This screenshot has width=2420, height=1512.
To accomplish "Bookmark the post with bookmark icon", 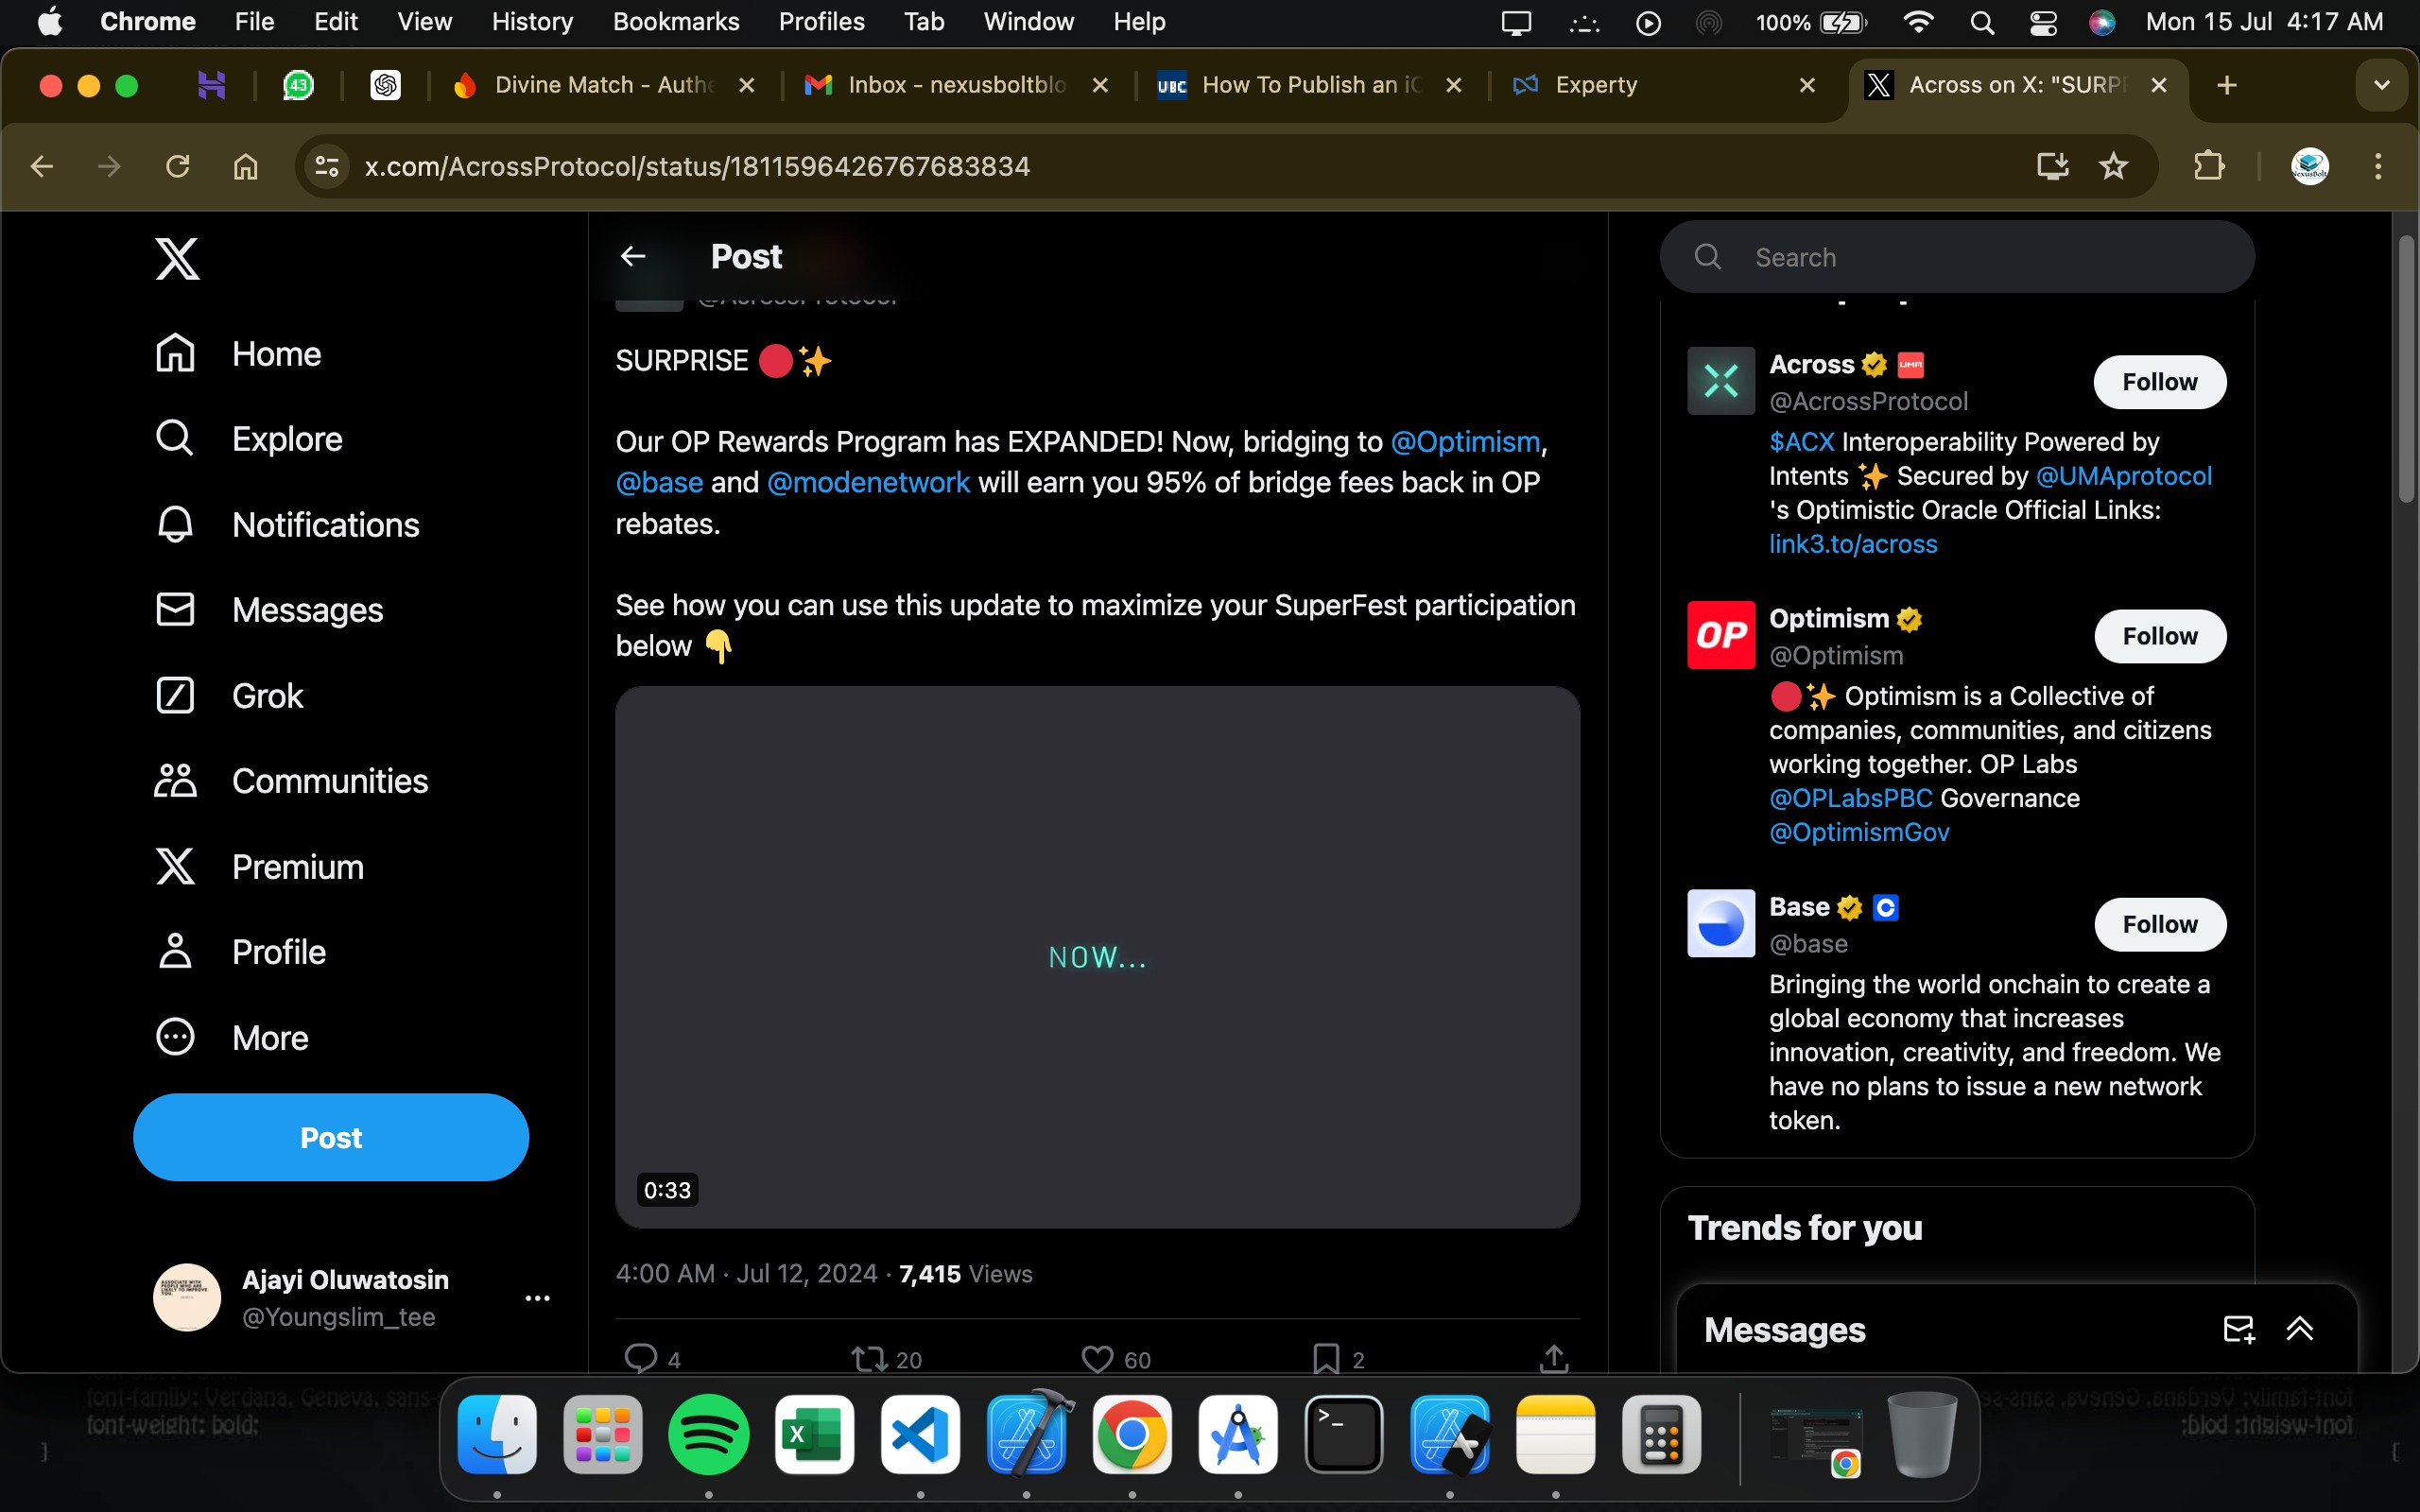I will (x=1326, y=1358).
